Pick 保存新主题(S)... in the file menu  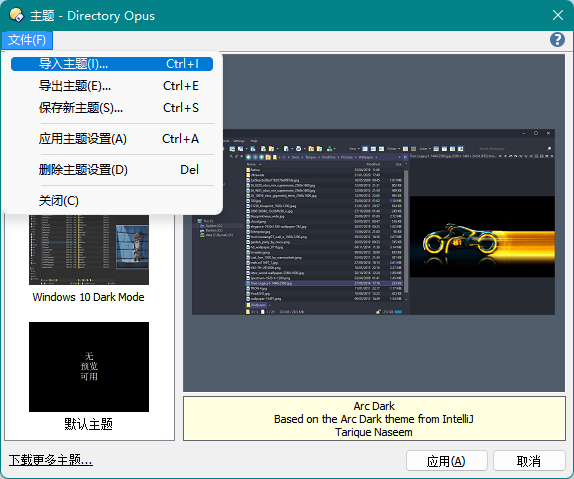click(112, 108)
